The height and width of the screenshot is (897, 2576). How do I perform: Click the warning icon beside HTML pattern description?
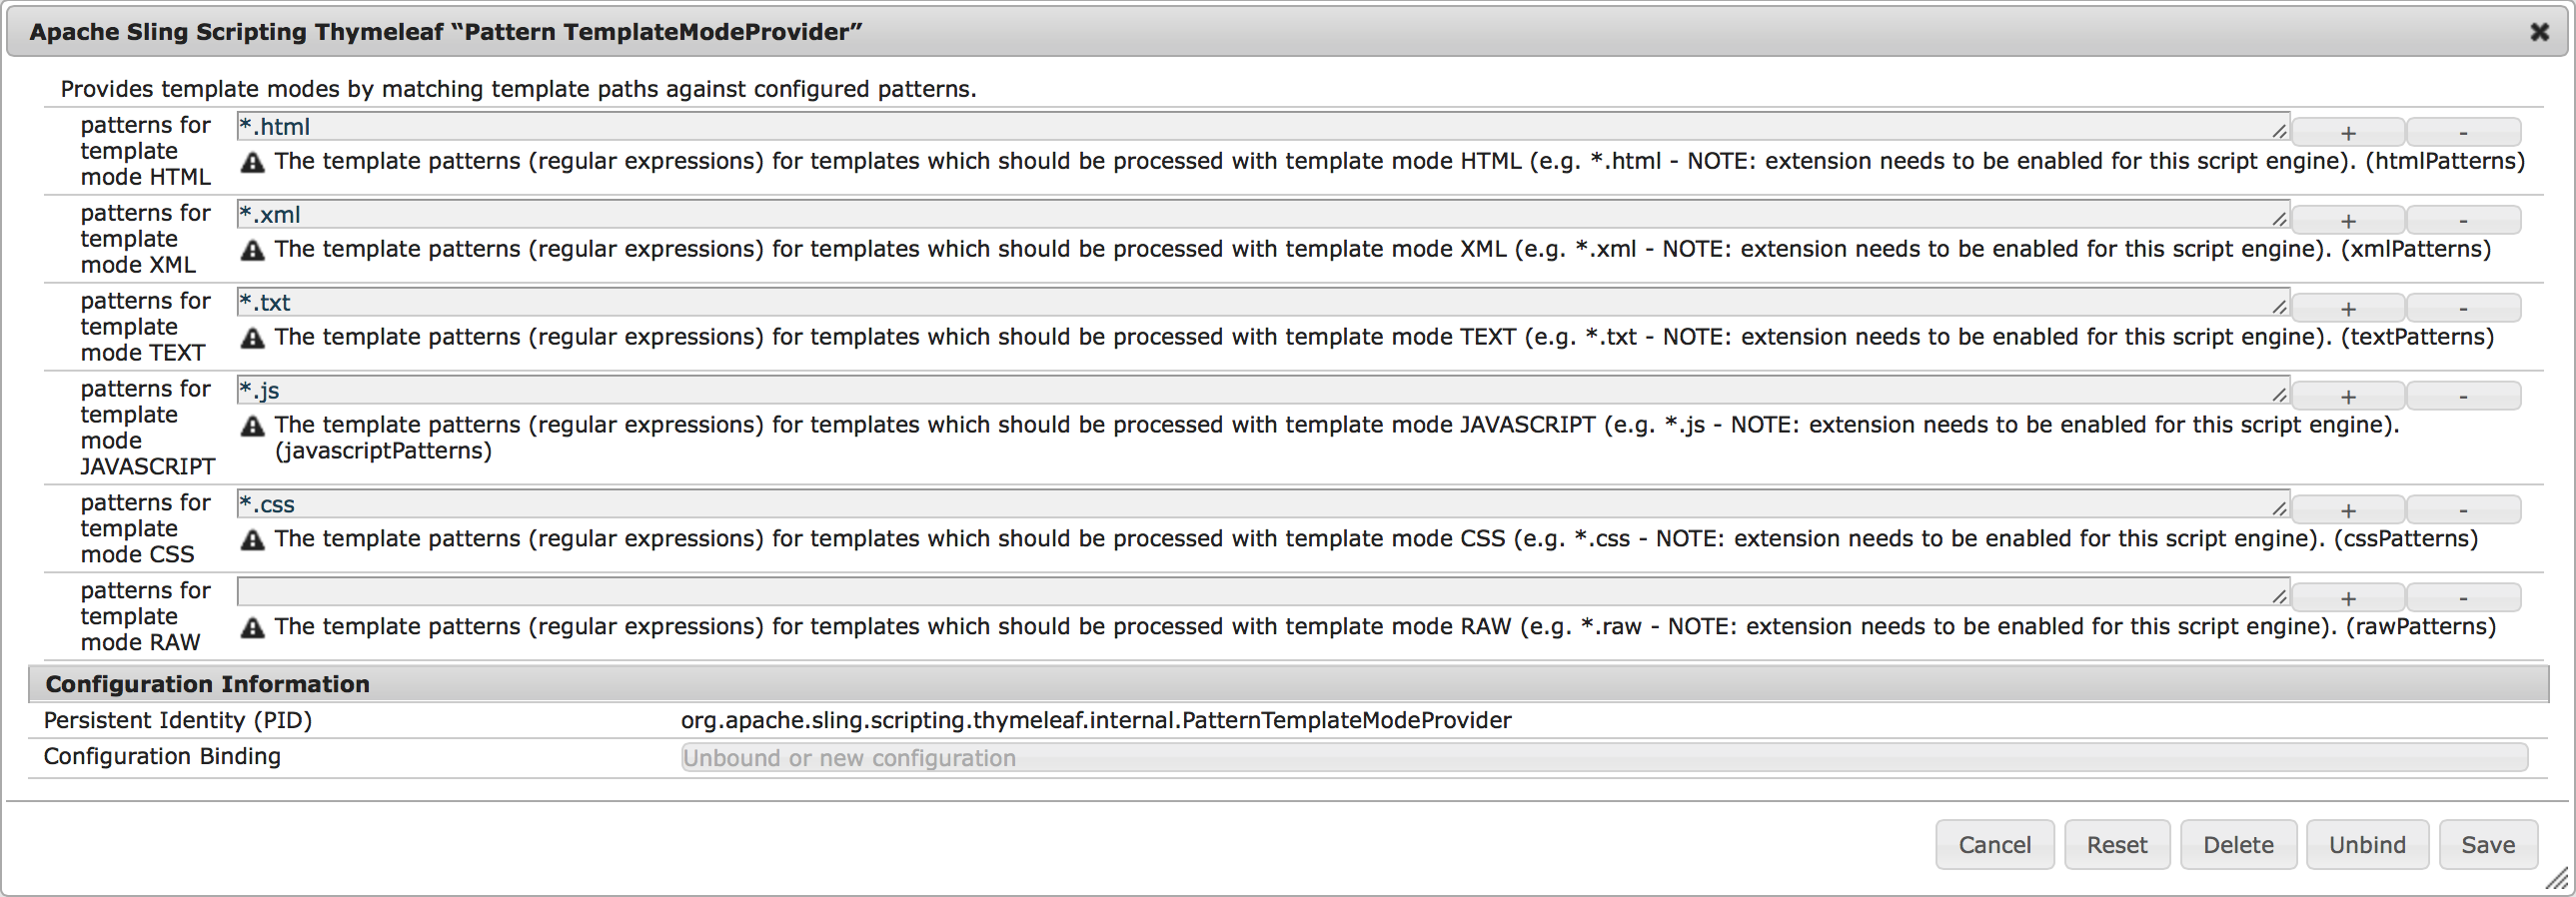pos(253,162)
